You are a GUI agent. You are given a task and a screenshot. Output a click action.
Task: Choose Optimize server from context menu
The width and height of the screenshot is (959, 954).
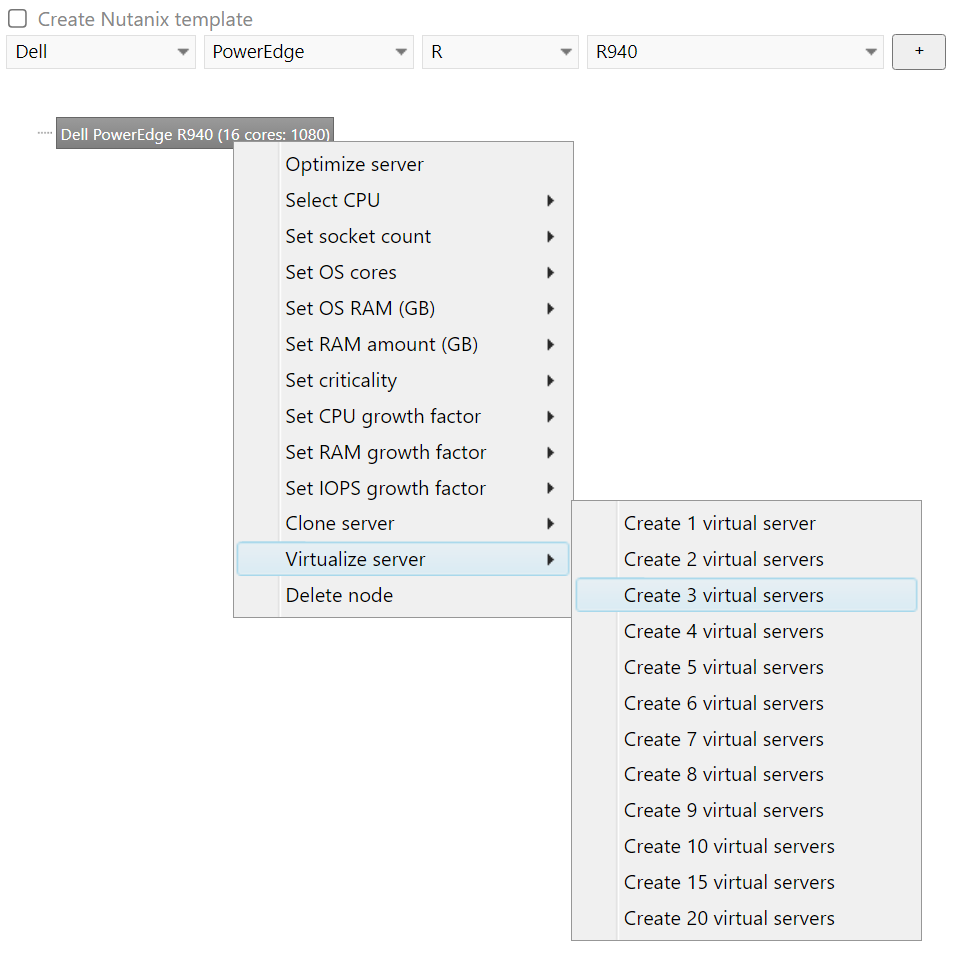354,165
